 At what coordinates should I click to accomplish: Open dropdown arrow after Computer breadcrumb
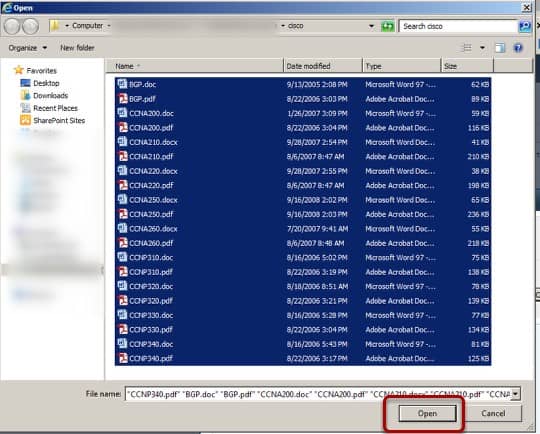click(x=109, y=26)
